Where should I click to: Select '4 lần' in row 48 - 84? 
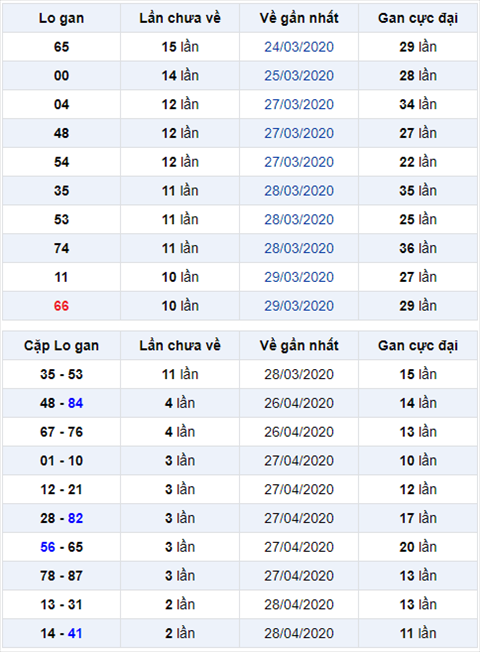pos(180,403)
